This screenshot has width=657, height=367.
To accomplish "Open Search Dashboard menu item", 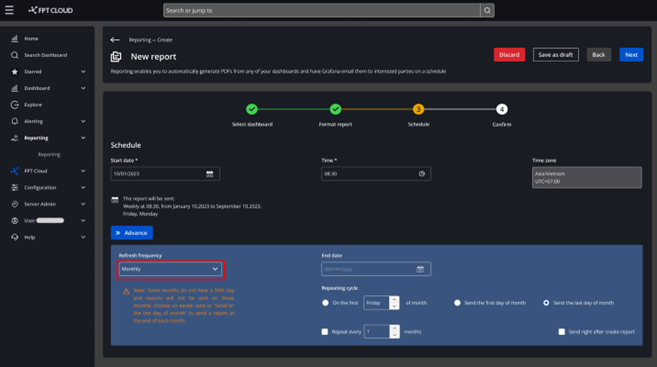I will coord(45,55).
